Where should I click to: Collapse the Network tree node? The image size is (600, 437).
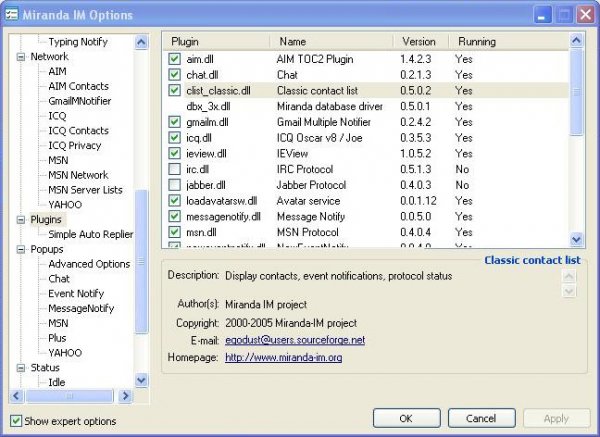[21, 57]
